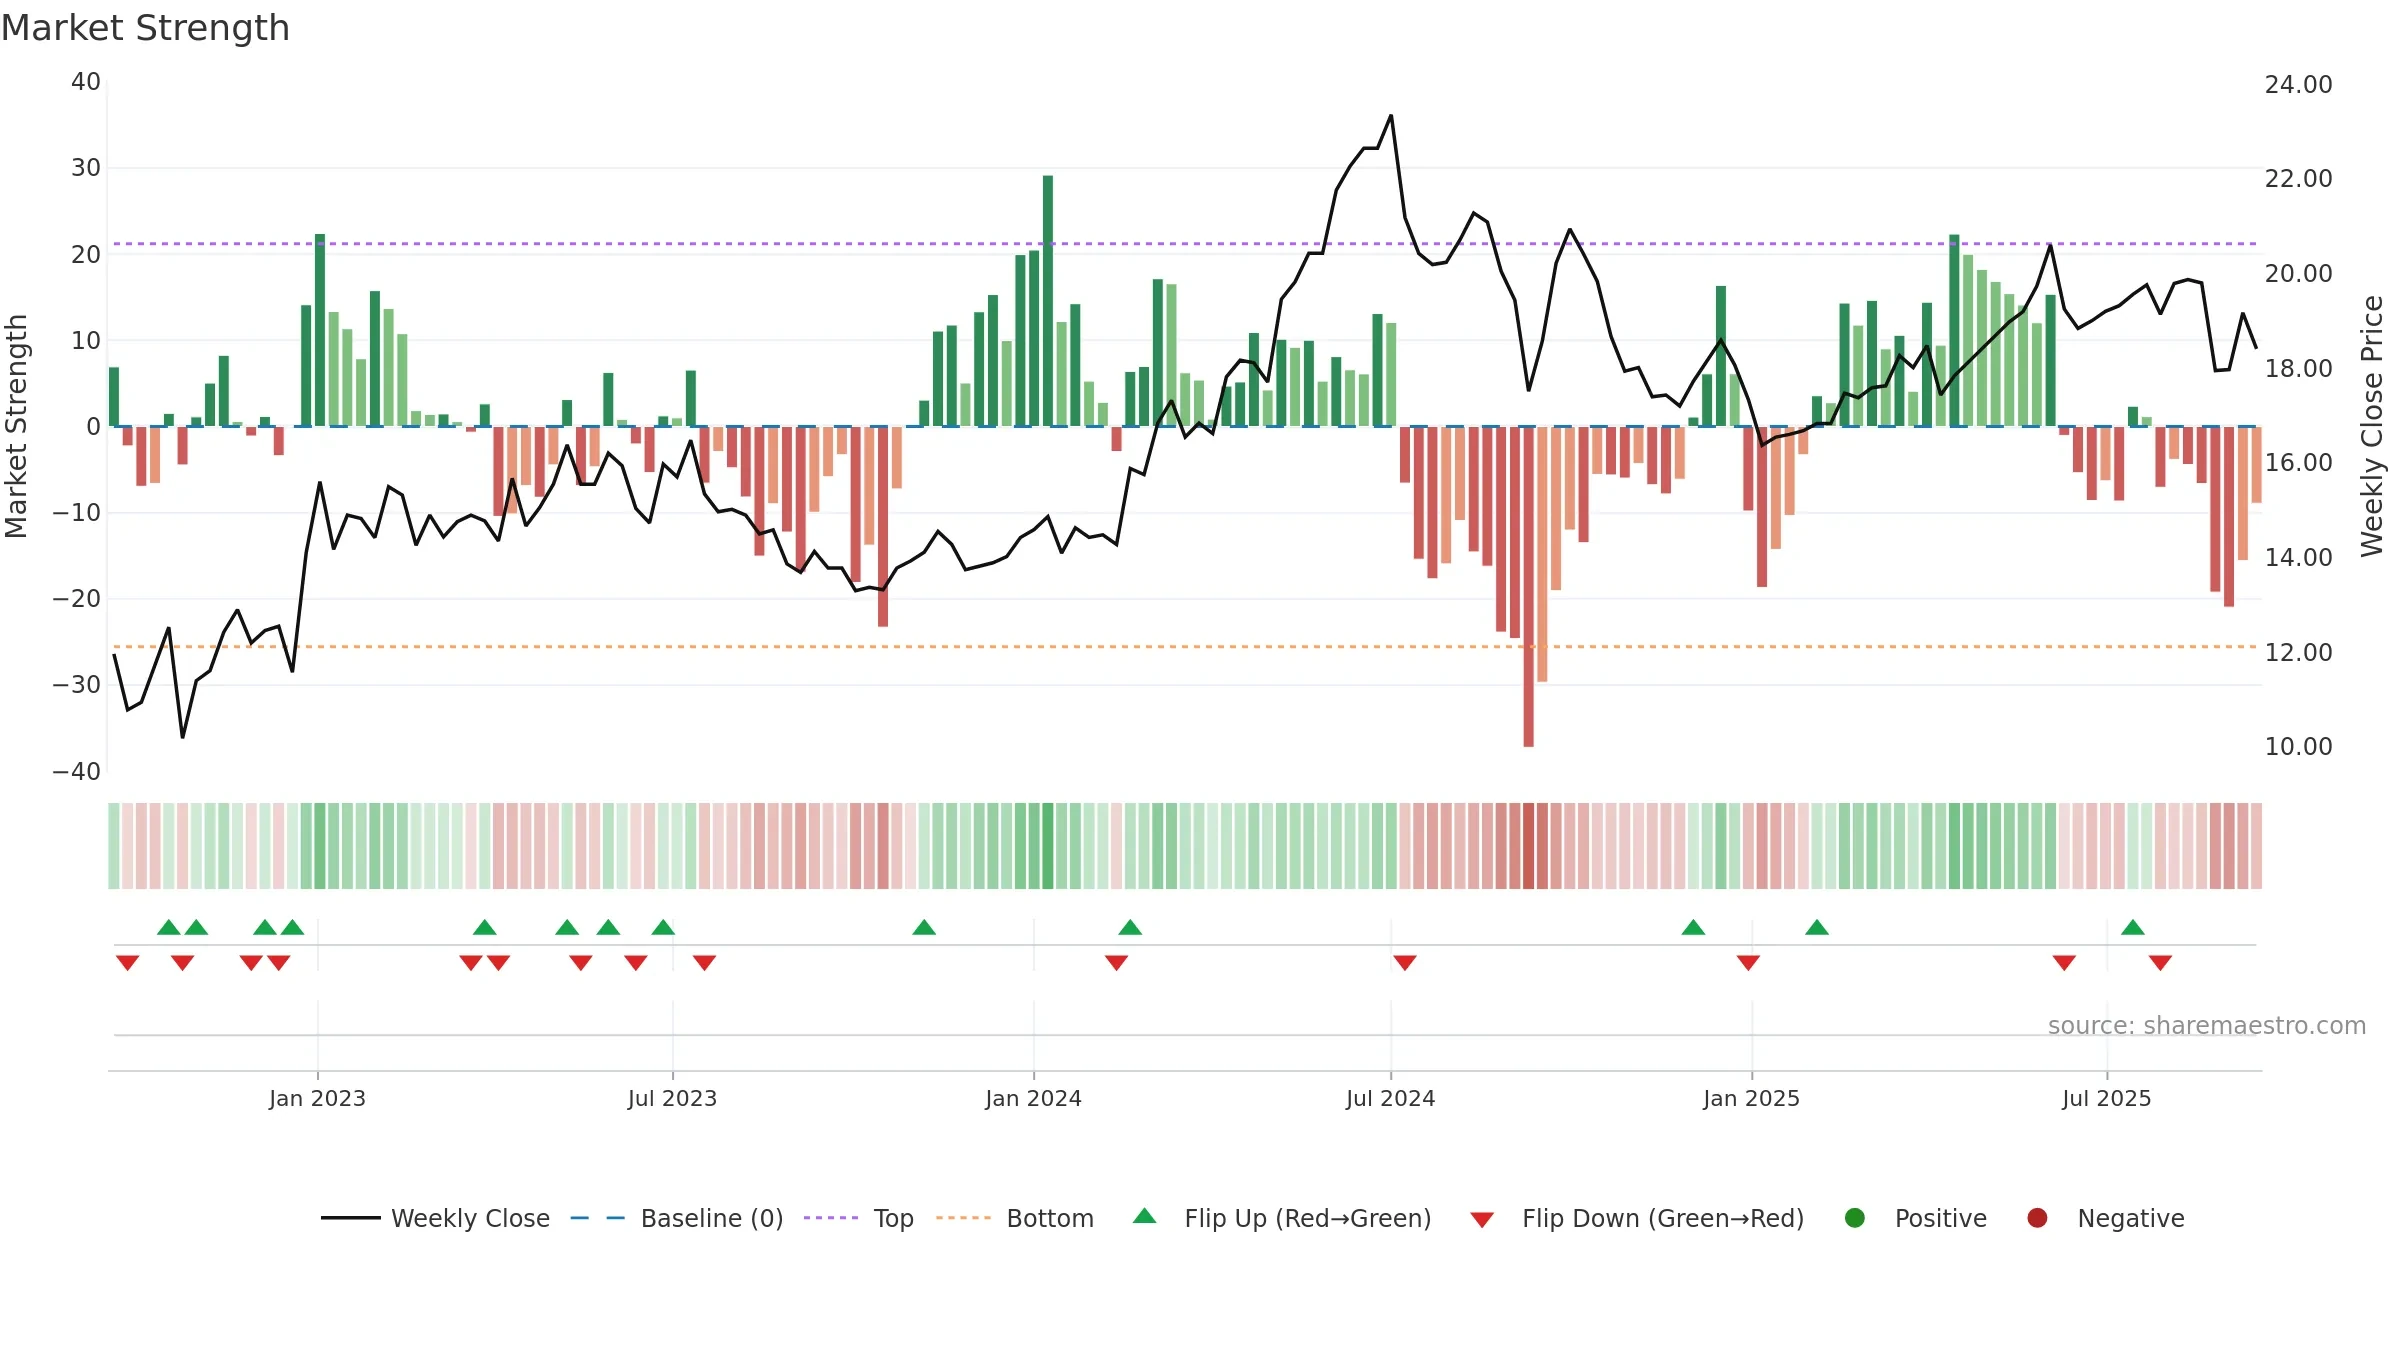This screenshot has width=2400, height=1350.
Task: Click the vertical Market Strength axis title
Action: point(17,426)
